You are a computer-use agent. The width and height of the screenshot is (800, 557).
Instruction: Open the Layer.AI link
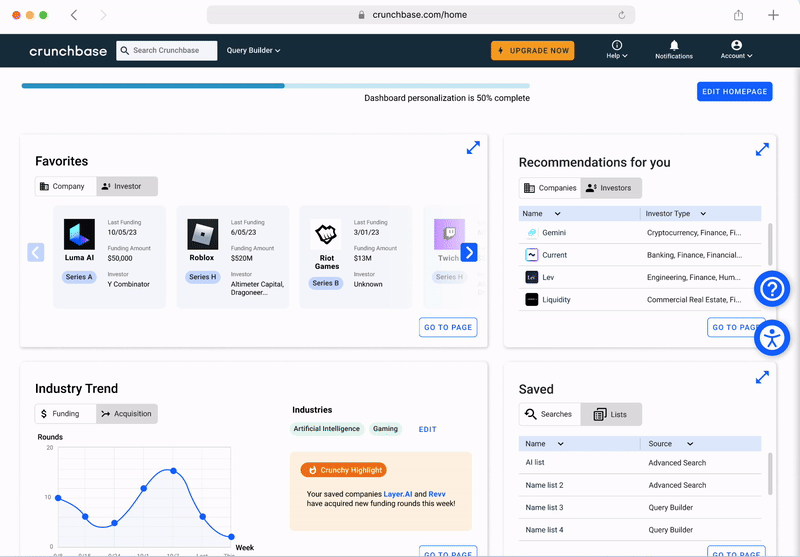[x=398, y=494]
